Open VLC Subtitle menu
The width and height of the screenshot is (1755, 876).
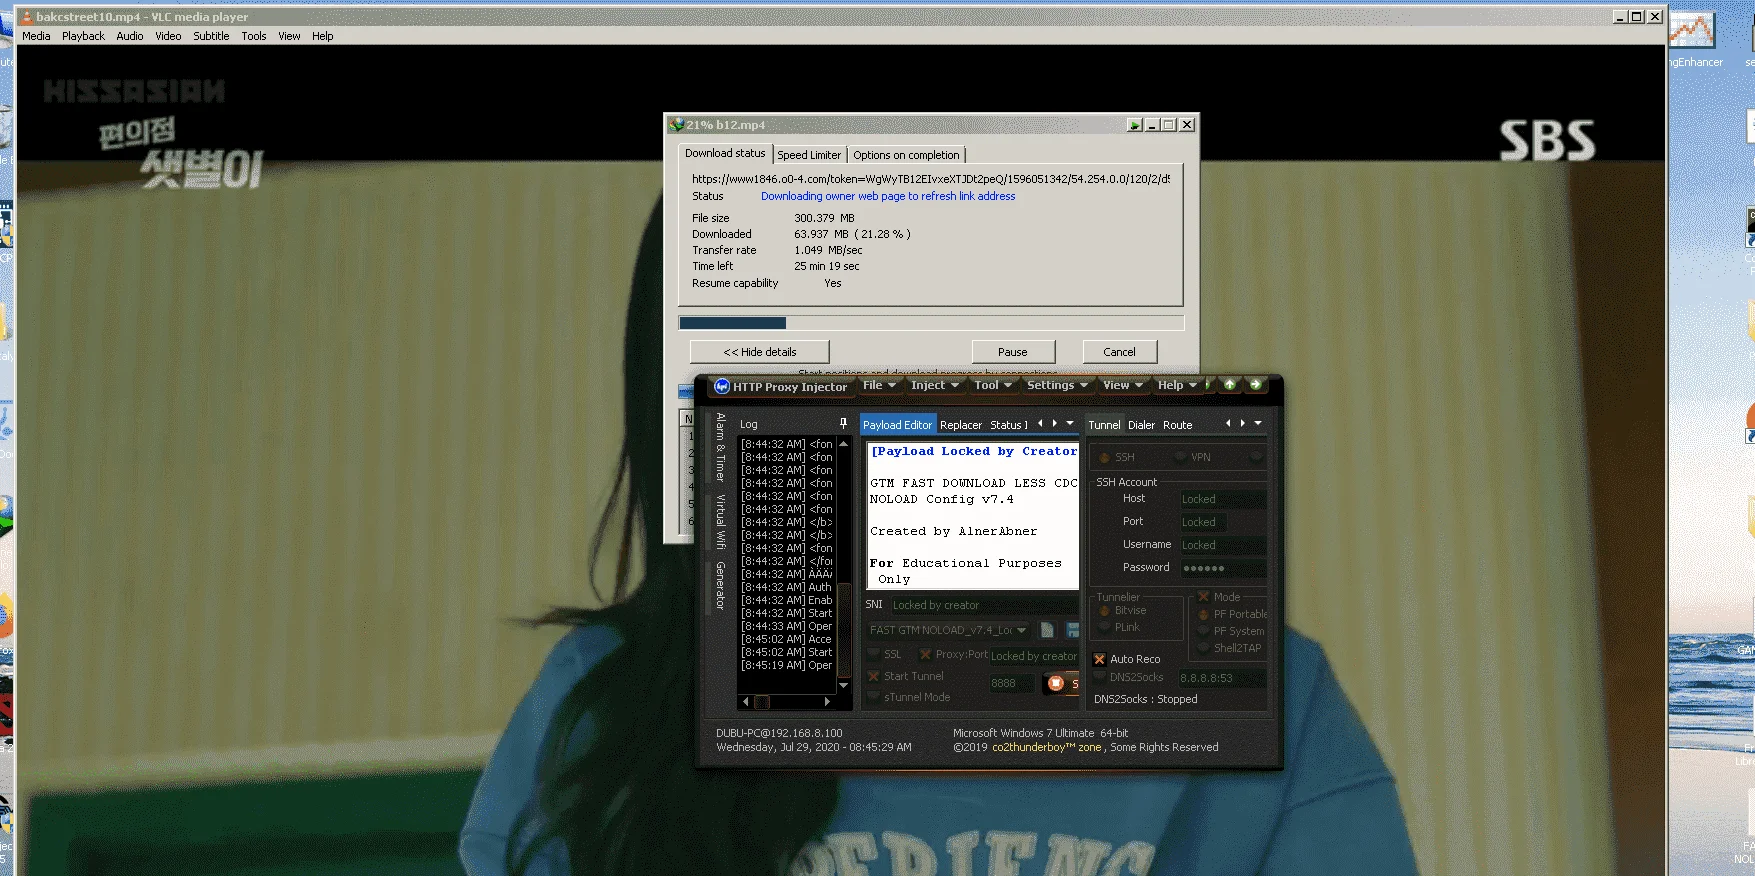(x=211, y=36)
